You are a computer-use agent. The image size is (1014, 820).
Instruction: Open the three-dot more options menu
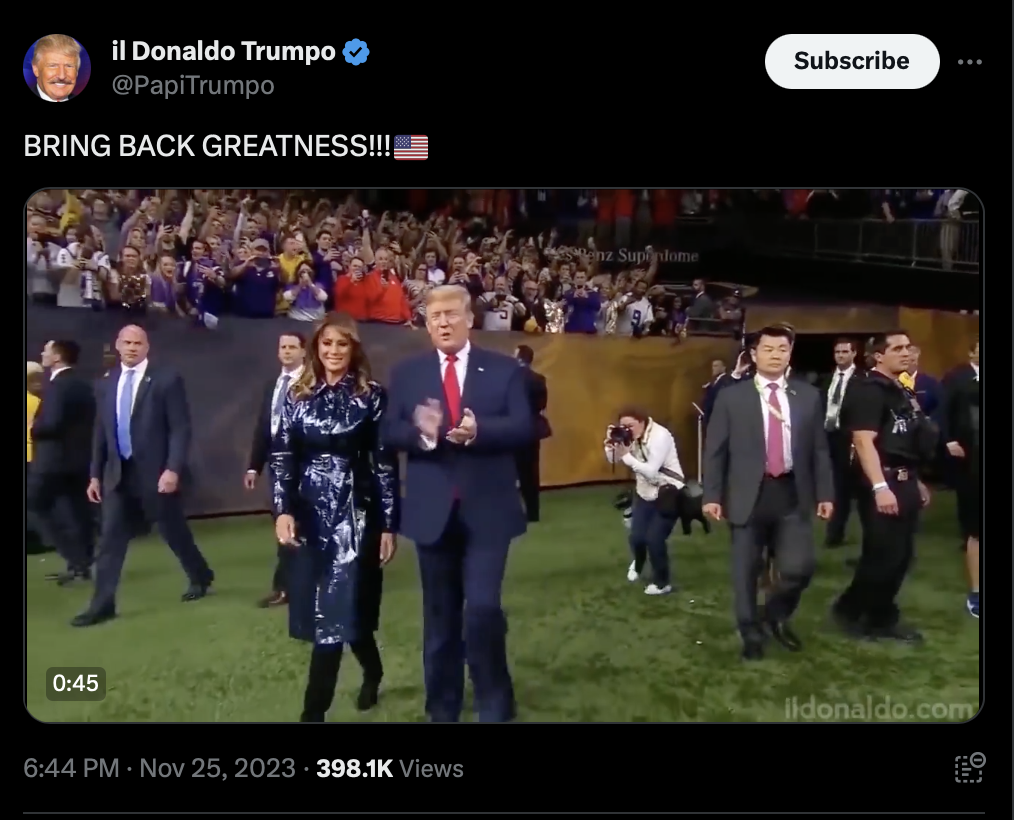(969, 62)
